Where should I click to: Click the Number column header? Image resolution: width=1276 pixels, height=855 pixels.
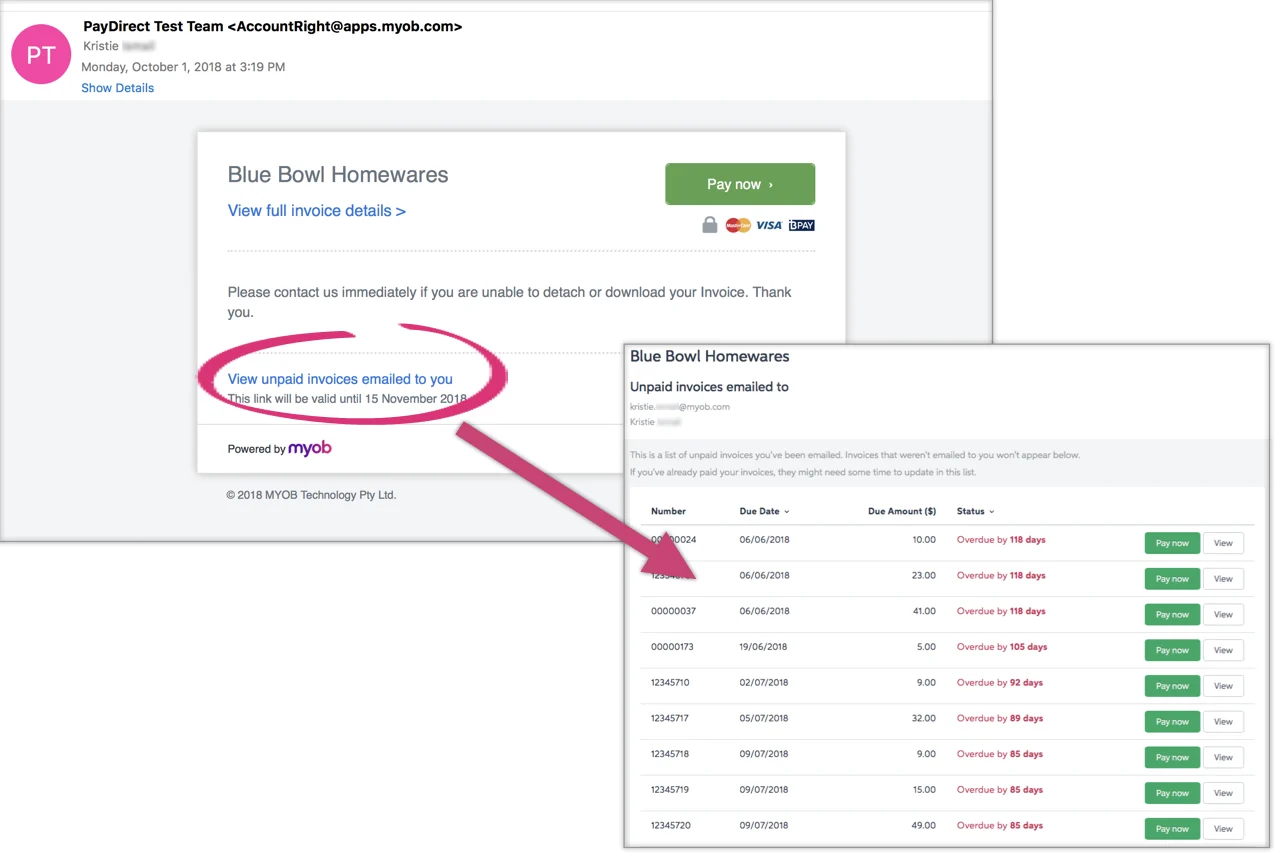tap(668, 511)
